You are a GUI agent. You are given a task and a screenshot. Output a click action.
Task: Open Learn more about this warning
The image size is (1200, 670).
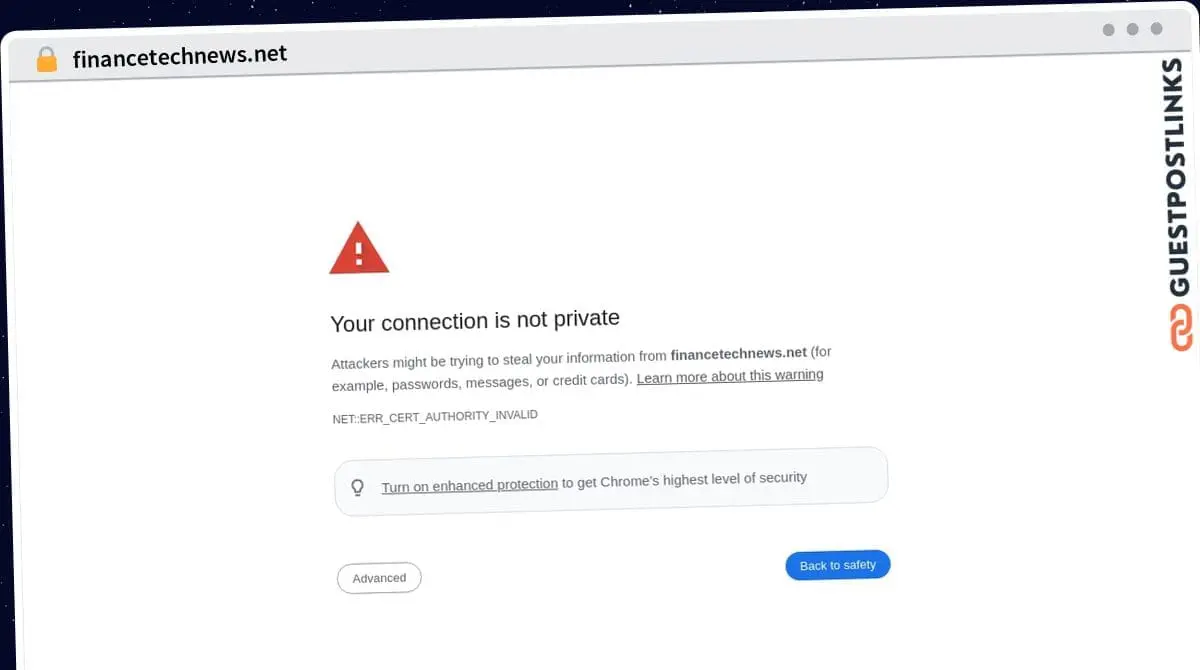[730, 376]
